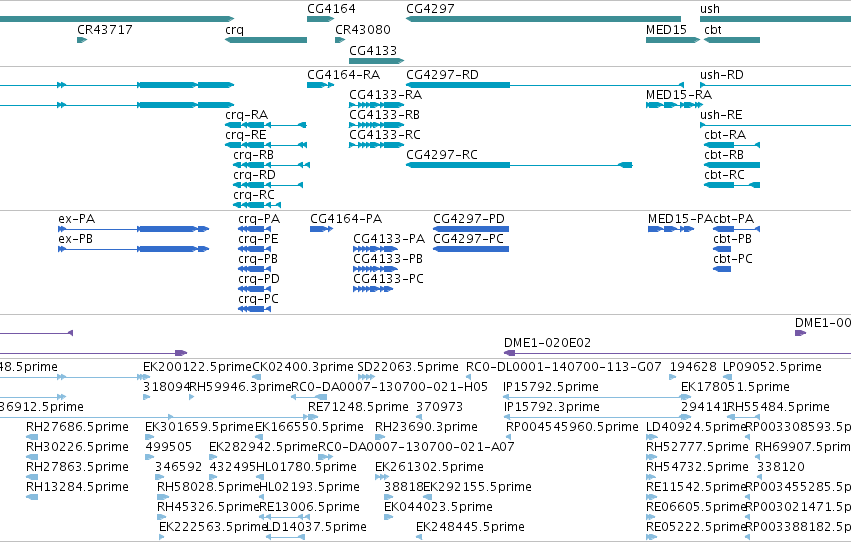Select the CG4133-PA protein

(x=375, y=249)
